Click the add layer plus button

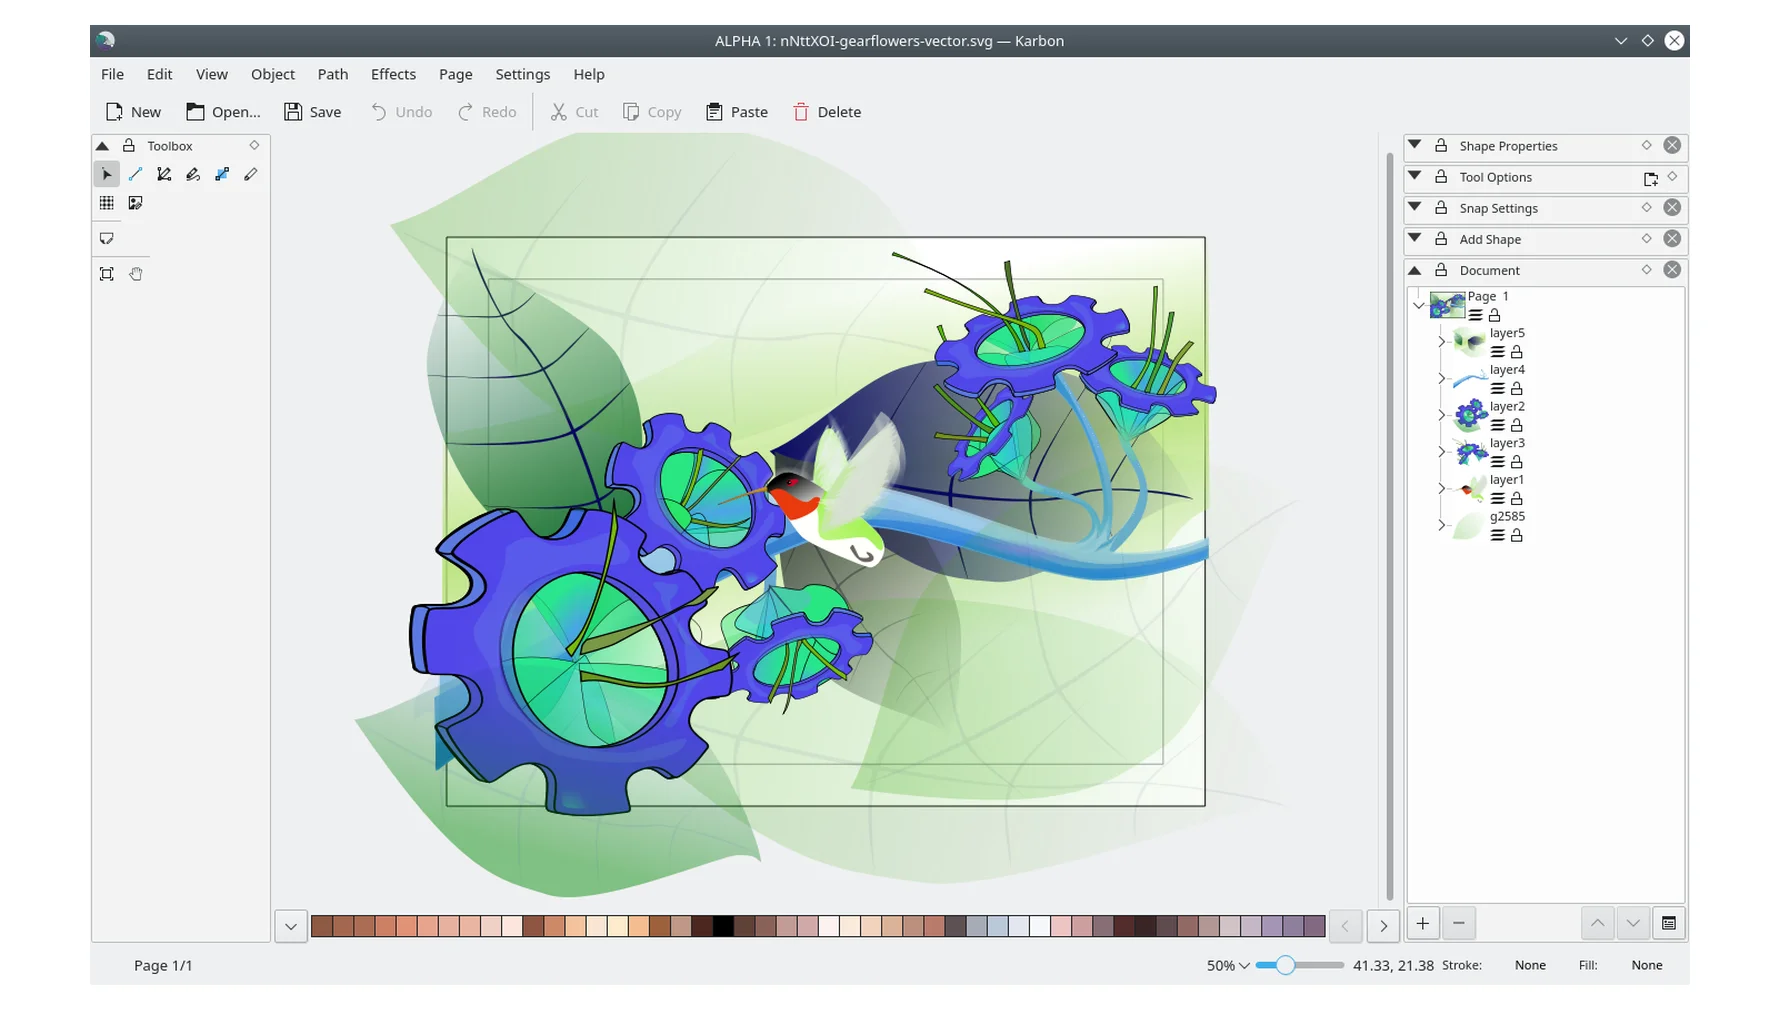(1422, 923)
